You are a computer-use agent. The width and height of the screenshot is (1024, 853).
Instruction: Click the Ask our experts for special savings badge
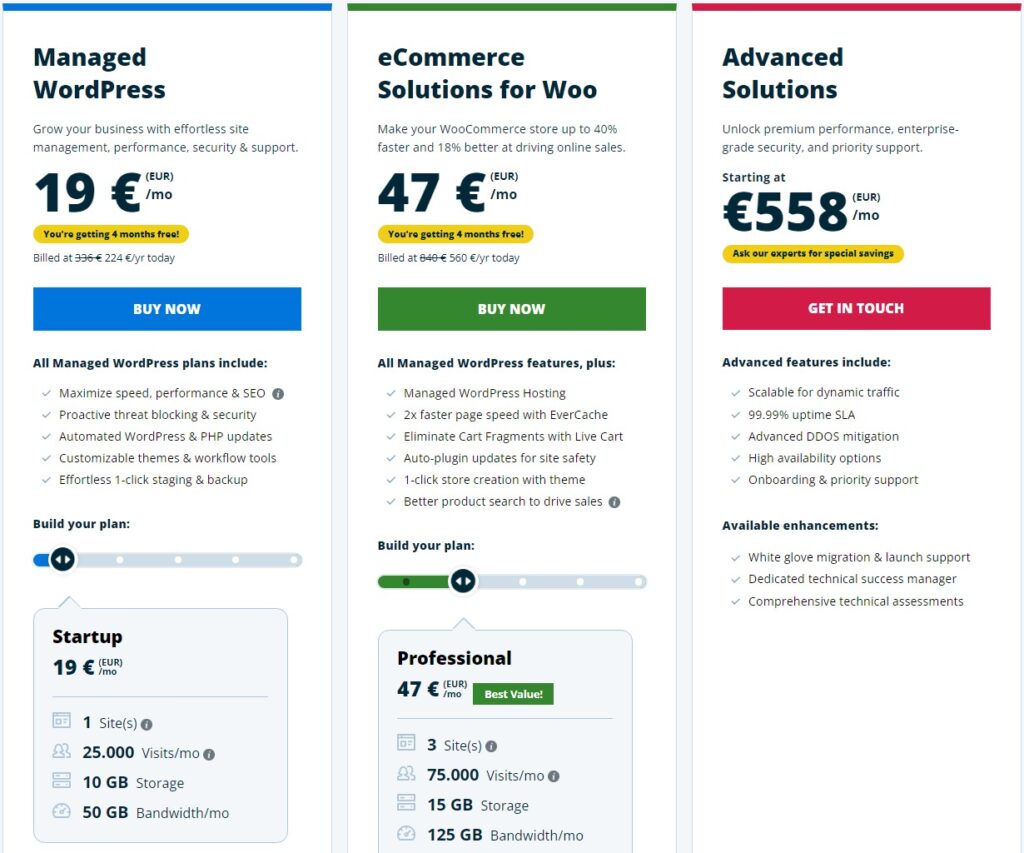813,253
